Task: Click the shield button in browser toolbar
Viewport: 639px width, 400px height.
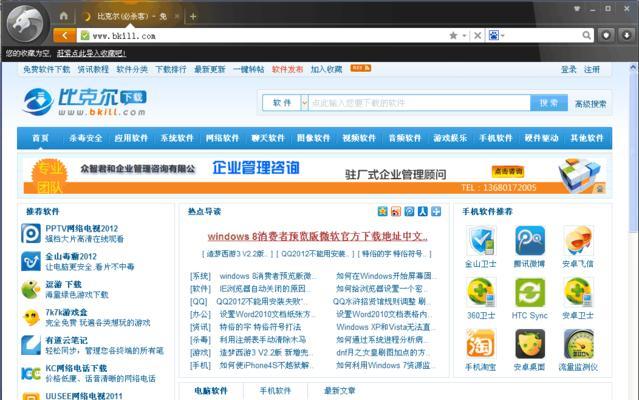Action: 606,35
